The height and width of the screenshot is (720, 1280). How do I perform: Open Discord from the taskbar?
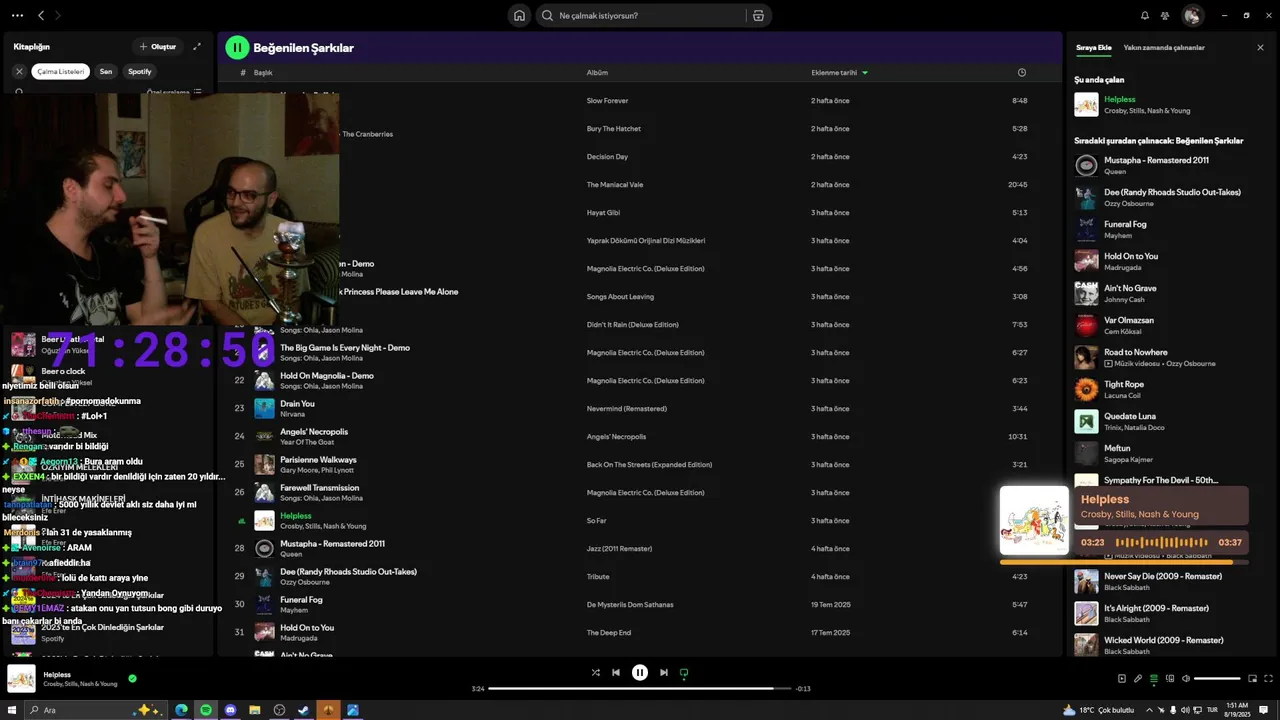point(231,710)
